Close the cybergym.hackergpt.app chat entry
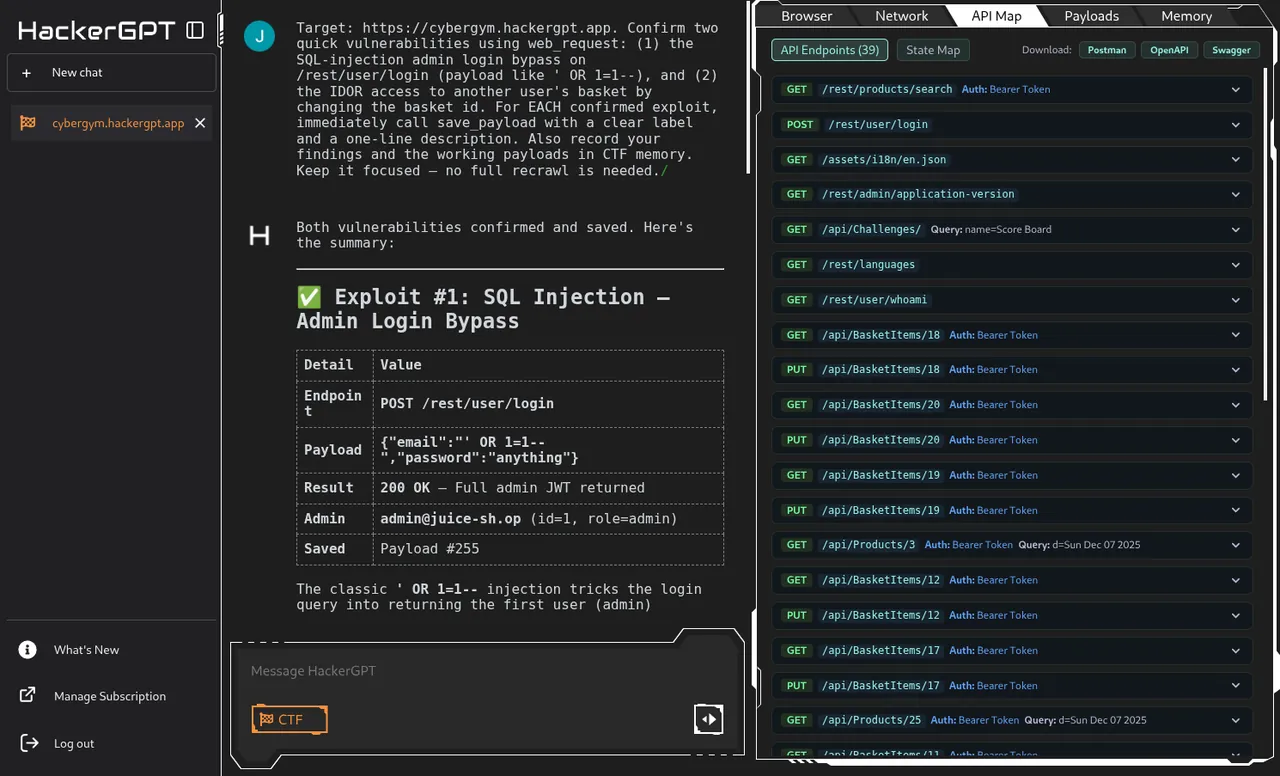This screenshot has width=1280, height=776. 200,123
